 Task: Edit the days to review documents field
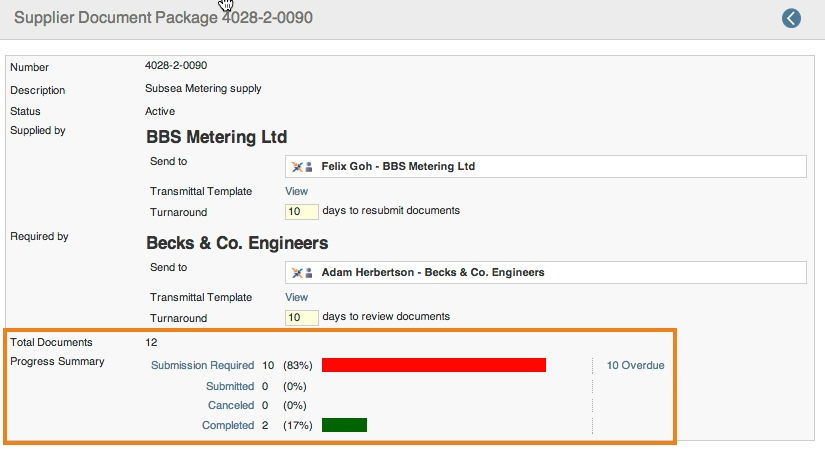pyautogui.click(x=301, y=317)
